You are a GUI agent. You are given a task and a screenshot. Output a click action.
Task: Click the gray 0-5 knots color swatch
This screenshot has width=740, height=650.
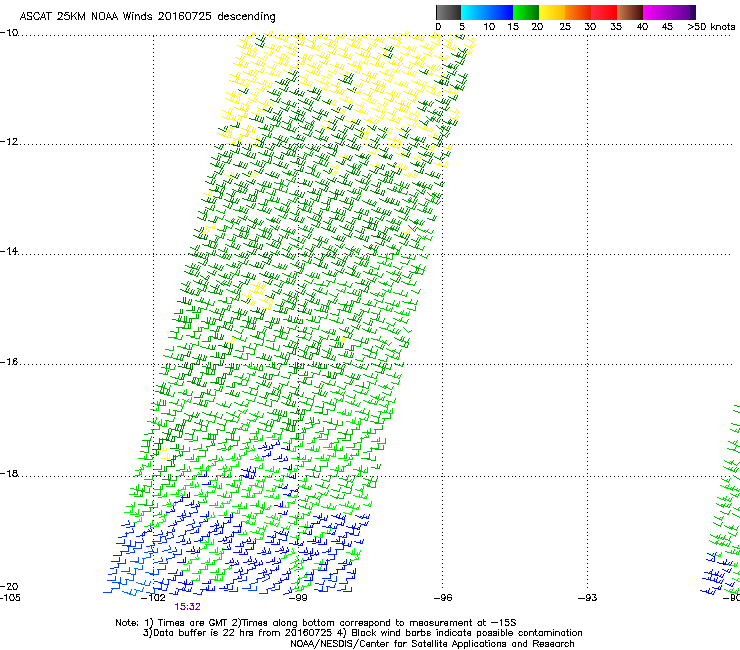click(x=448, y=12)
